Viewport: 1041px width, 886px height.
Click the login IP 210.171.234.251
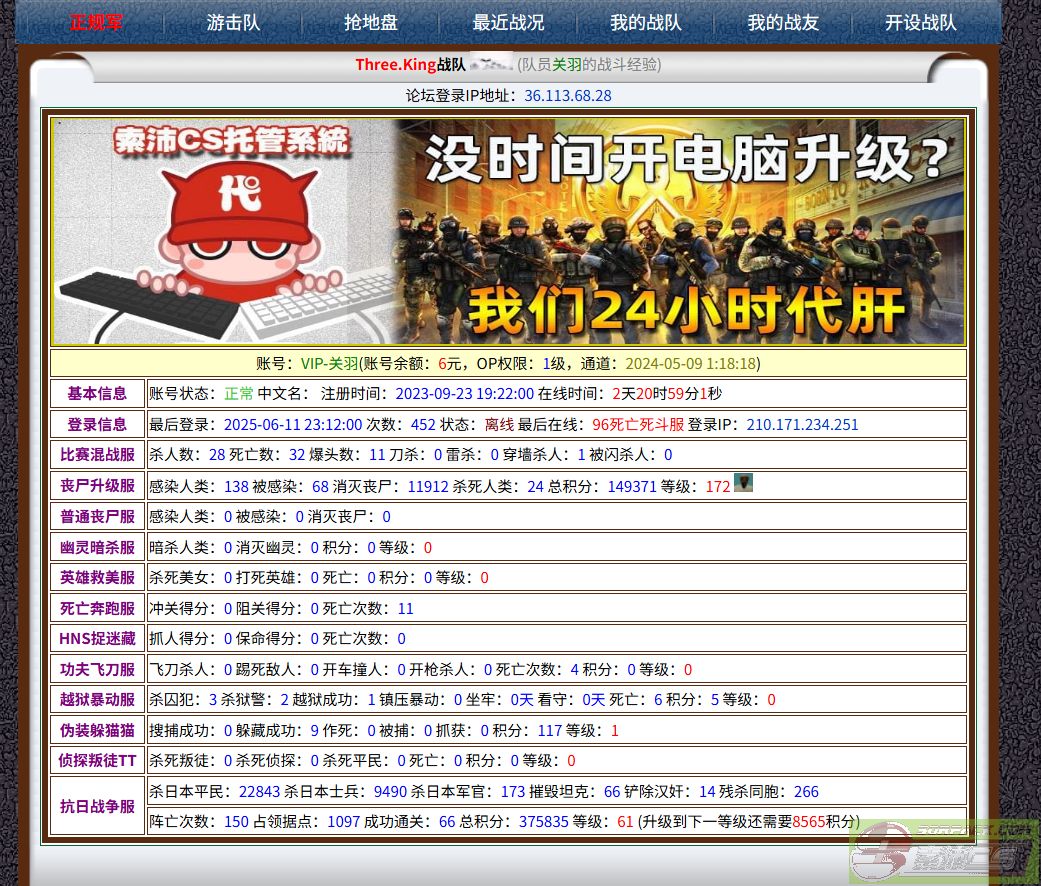802,424
